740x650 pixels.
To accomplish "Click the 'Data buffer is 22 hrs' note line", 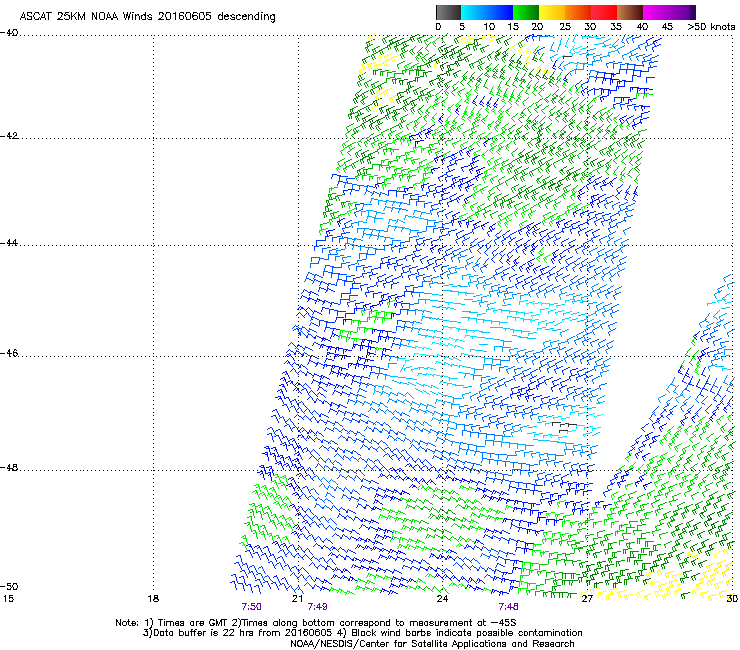I will 362,633.
